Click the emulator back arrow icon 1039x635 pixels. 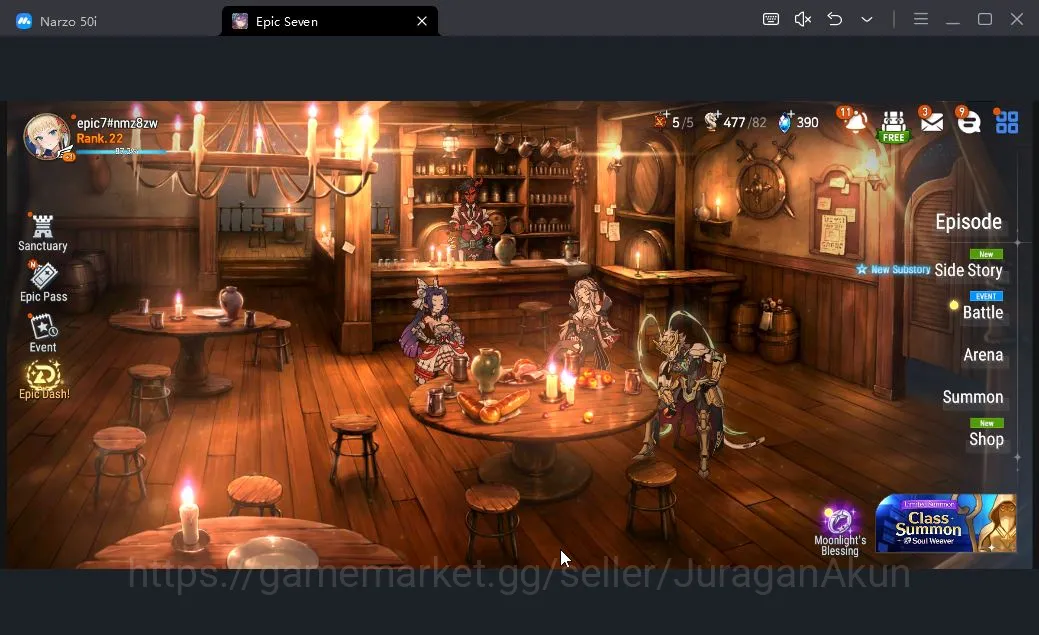point(835,19)
